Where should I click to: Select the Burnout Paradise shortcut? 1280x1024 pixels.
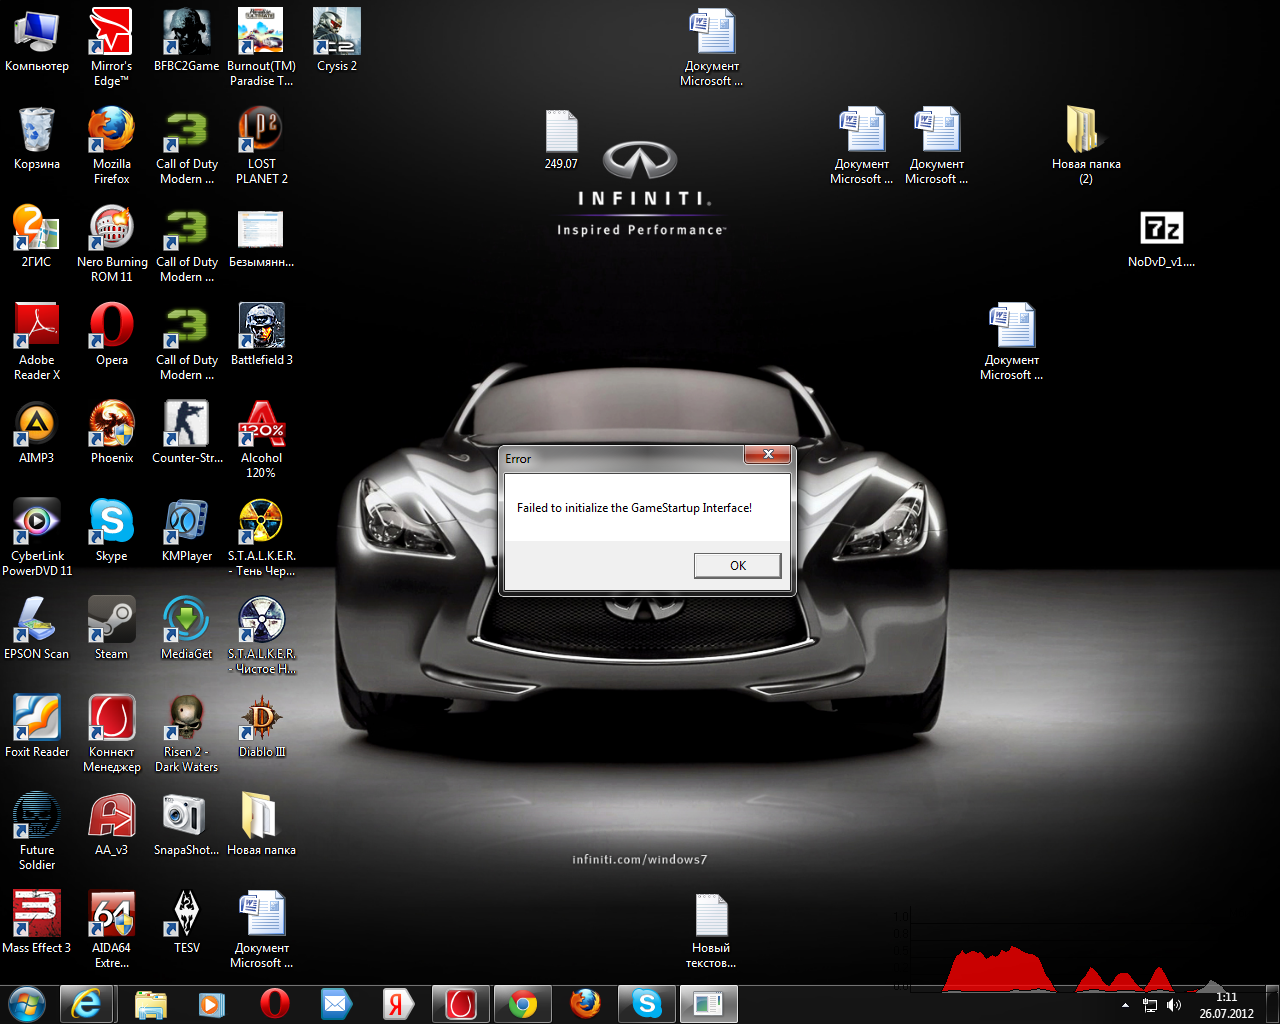[x=261, y=47]
